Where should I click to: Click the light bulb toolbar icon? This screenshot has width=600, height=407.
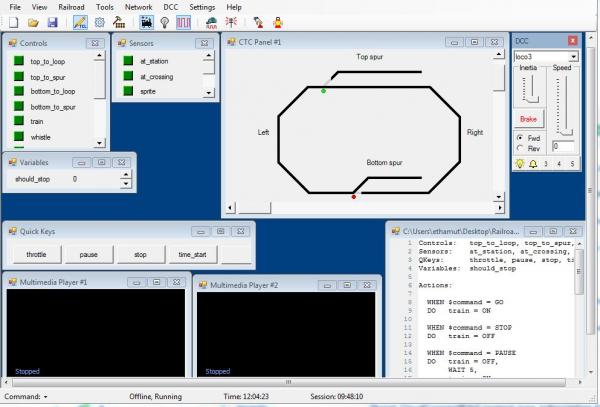click(x=165, y=21)
